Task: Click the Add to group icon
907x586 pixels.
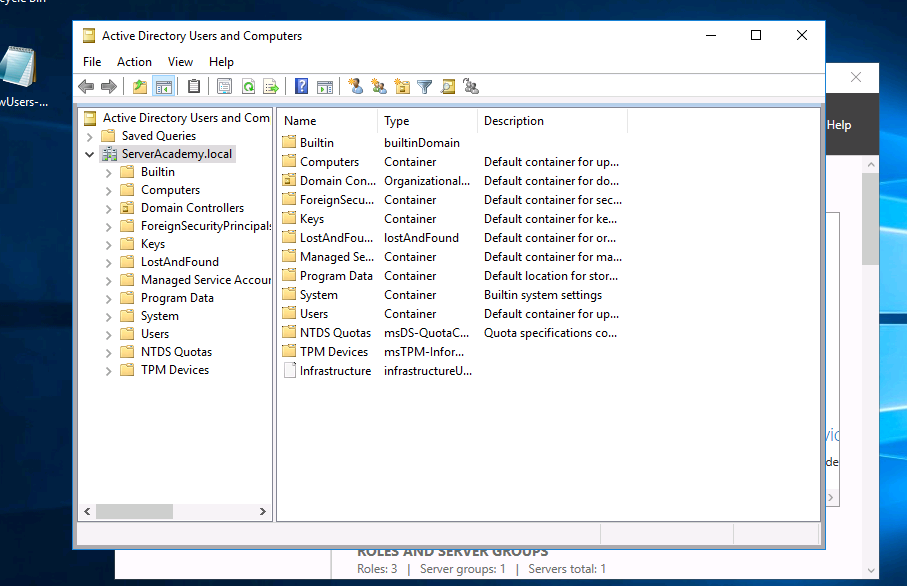Action: pyautogui.click(x=471, y=87)
